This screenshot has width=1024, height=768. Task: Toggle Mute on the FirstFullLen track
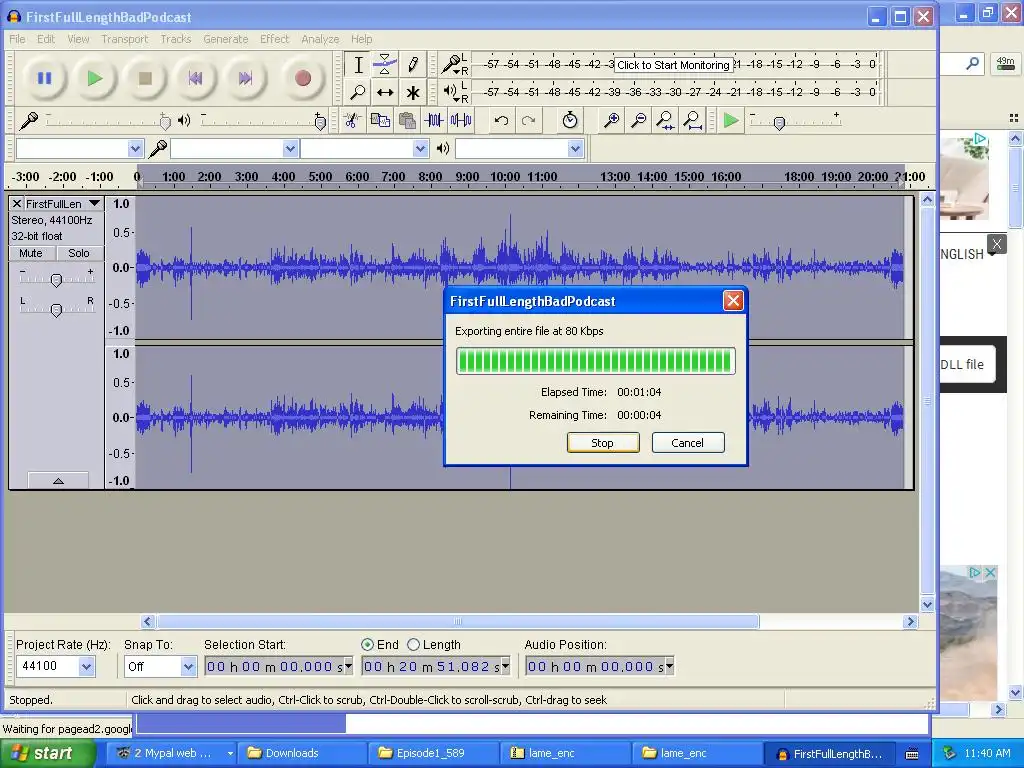[x=31, y=253]
